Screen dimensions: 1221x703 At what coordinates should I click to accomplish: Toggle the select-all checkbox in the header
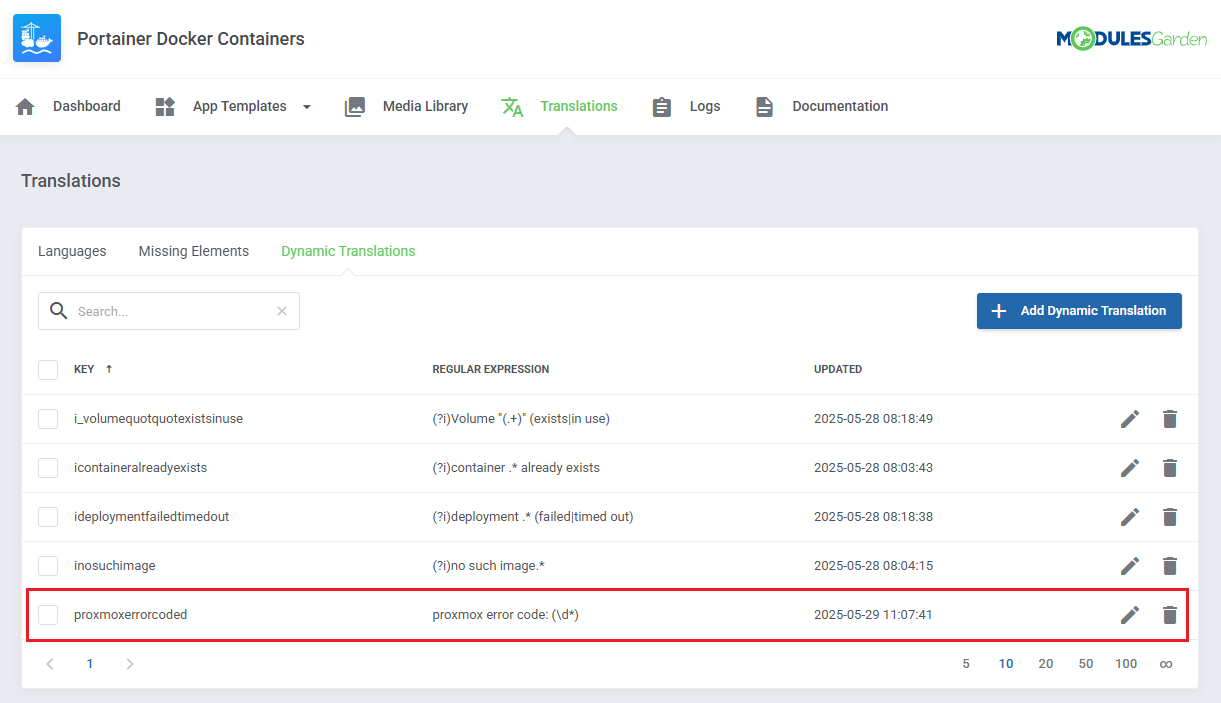tap(48, 370)
